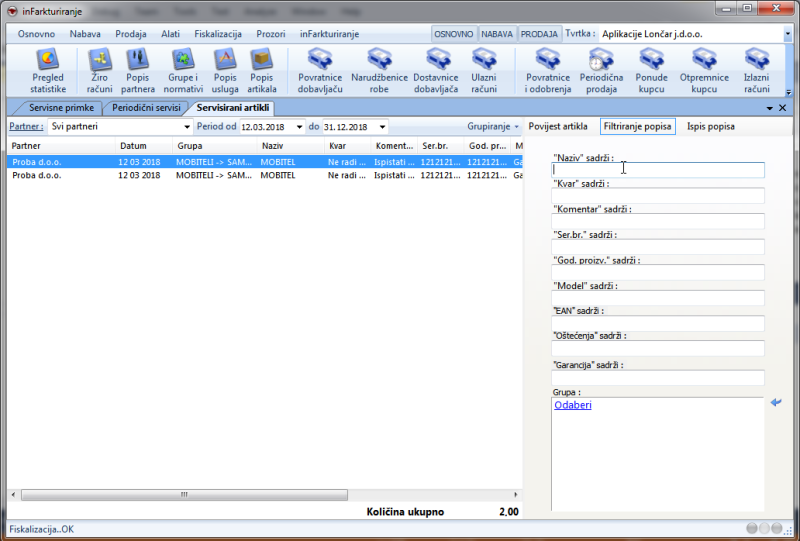This screenshot has height=541, width=800.
Task: Open the 'do' end date picker
Action: tap(382, 127)
